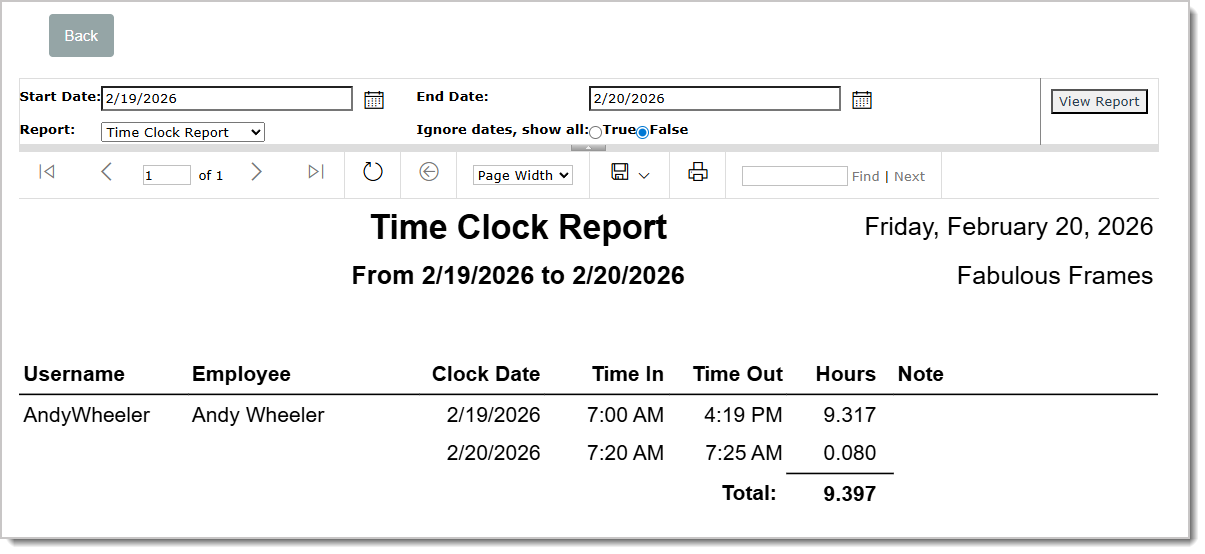Open Start Date calendar picker icon

tap(374, 99)
